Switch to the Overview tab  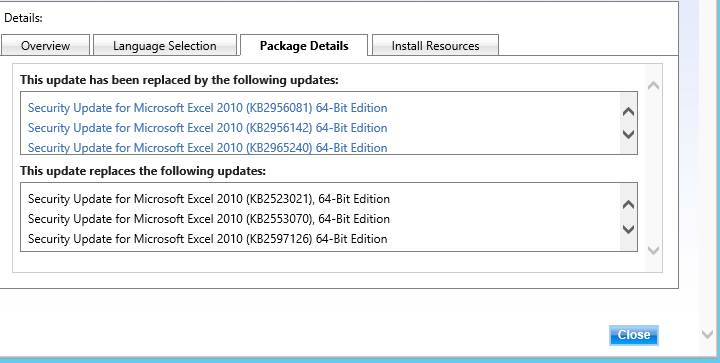click(x=45, y=45)
